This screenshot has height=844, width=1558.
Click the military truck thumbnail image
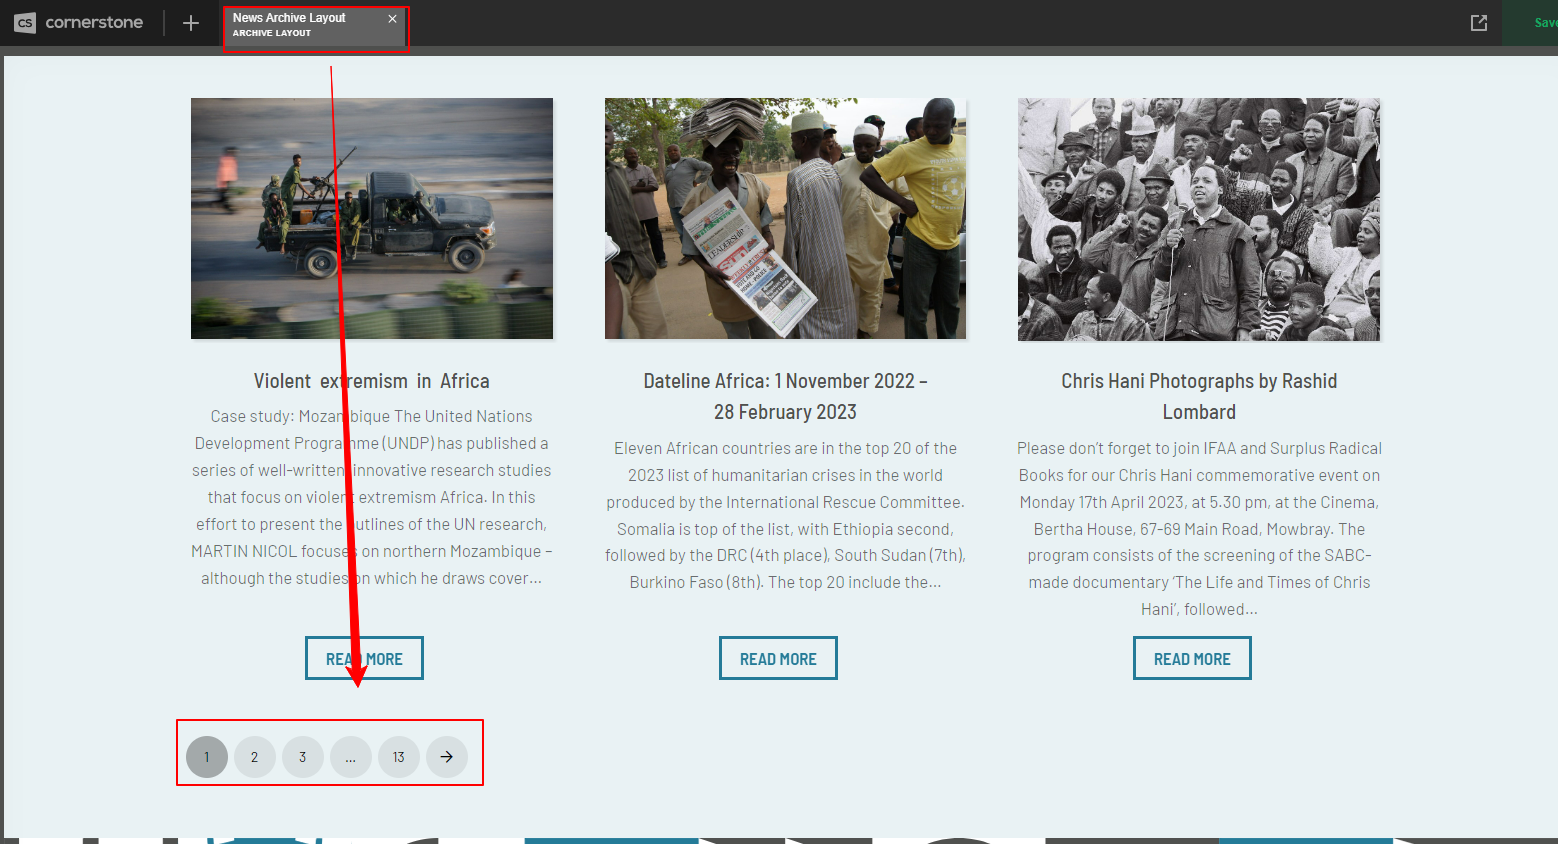[372, 218]
